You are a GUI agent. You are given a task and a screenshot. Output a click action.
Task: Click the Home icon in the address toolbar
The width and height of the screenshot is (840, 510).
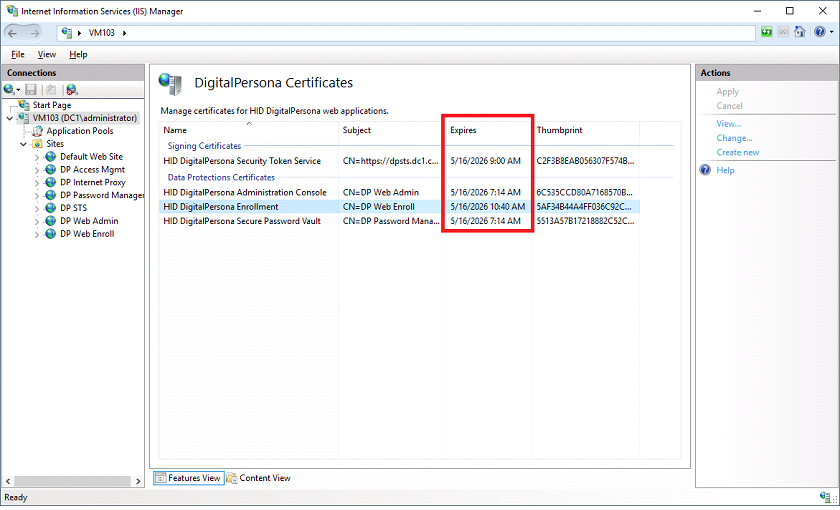point(799,32)
